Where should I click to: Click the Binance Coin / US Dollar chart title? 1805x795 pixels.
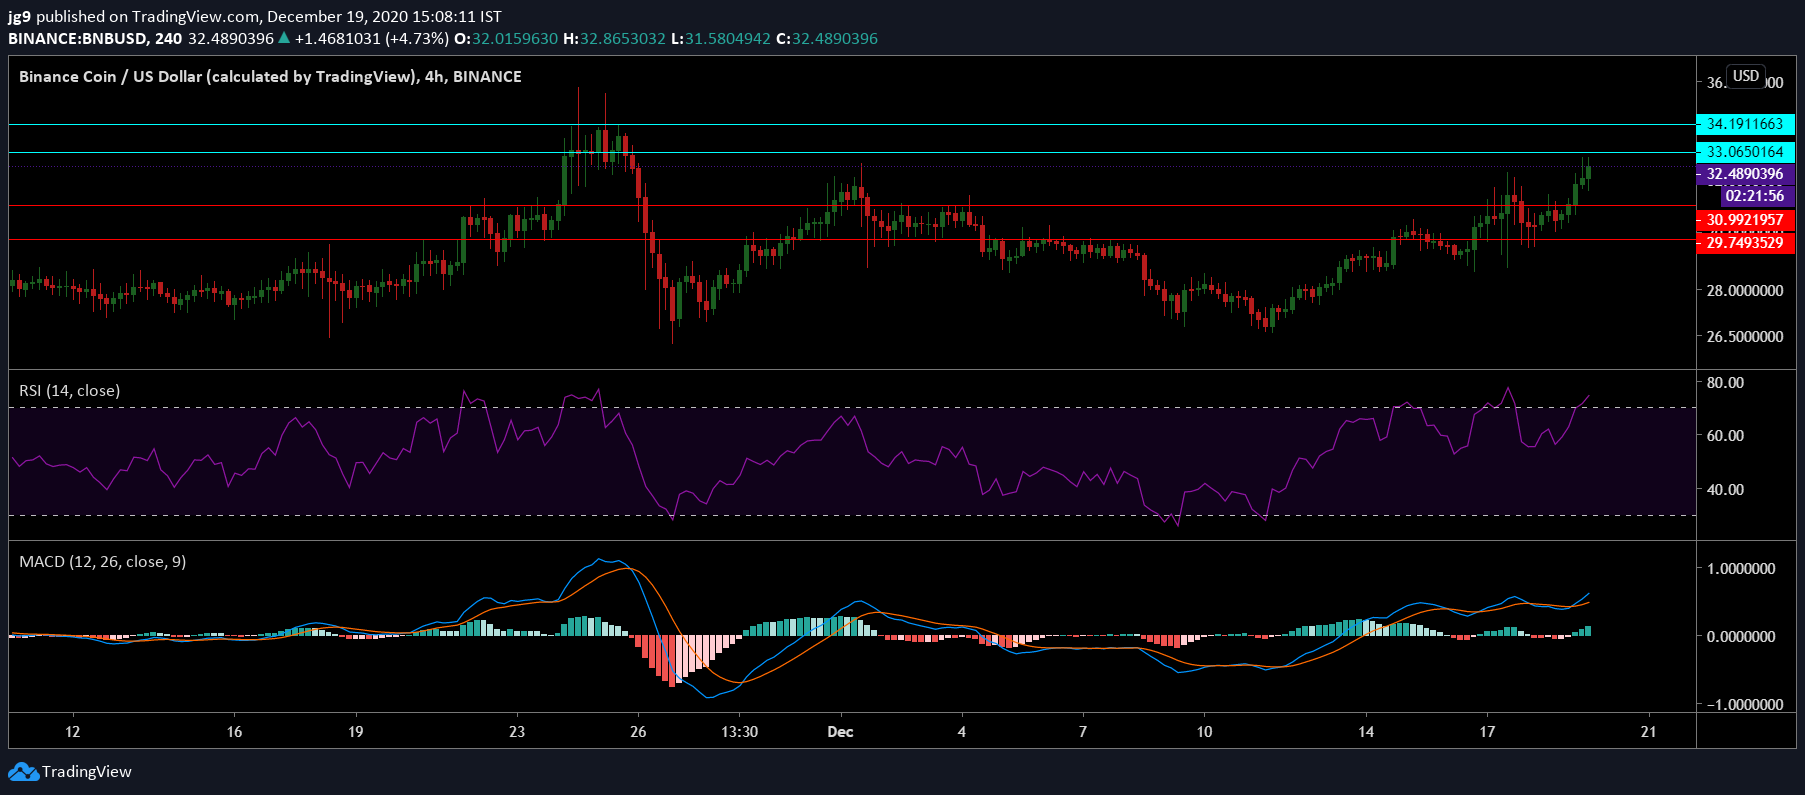click(270, 77)
